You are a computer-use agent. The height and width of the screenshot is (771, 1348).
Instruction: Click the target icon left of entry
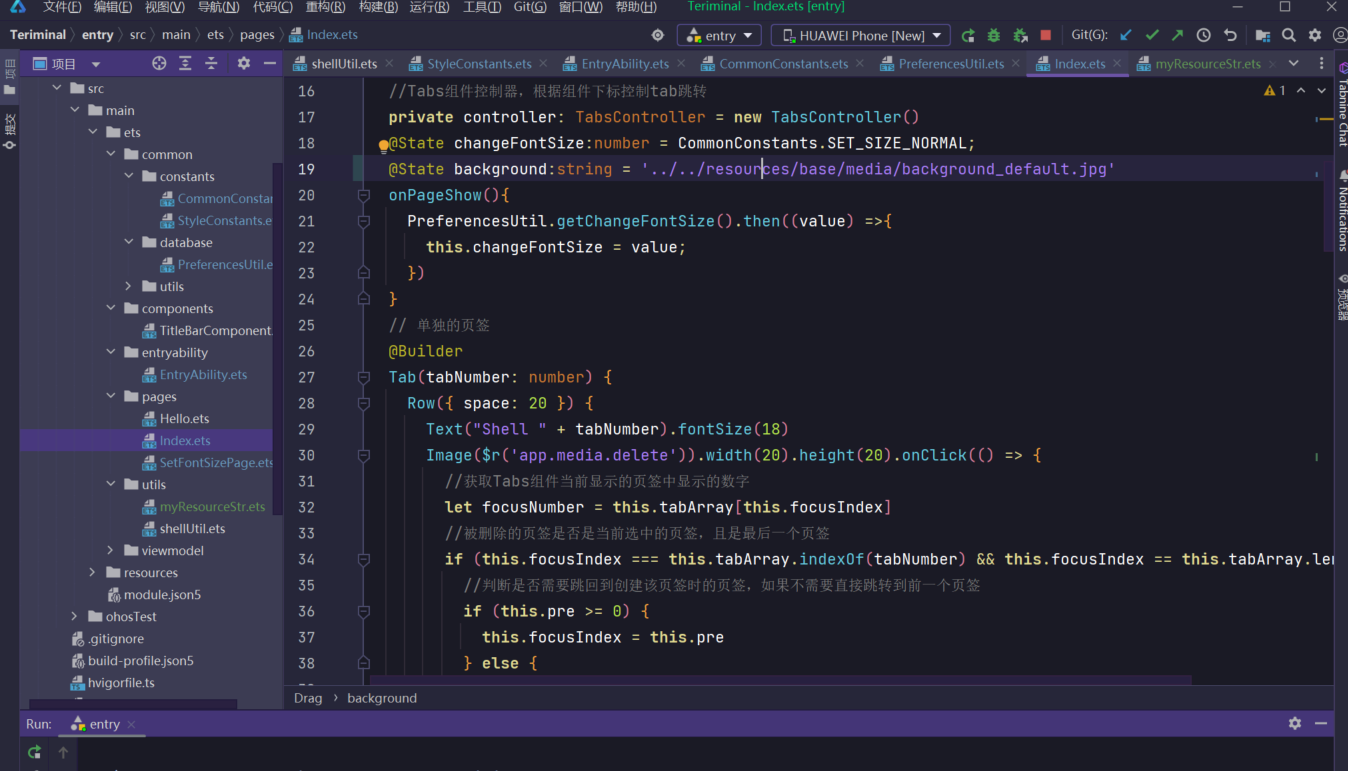(x=657, y=35)
